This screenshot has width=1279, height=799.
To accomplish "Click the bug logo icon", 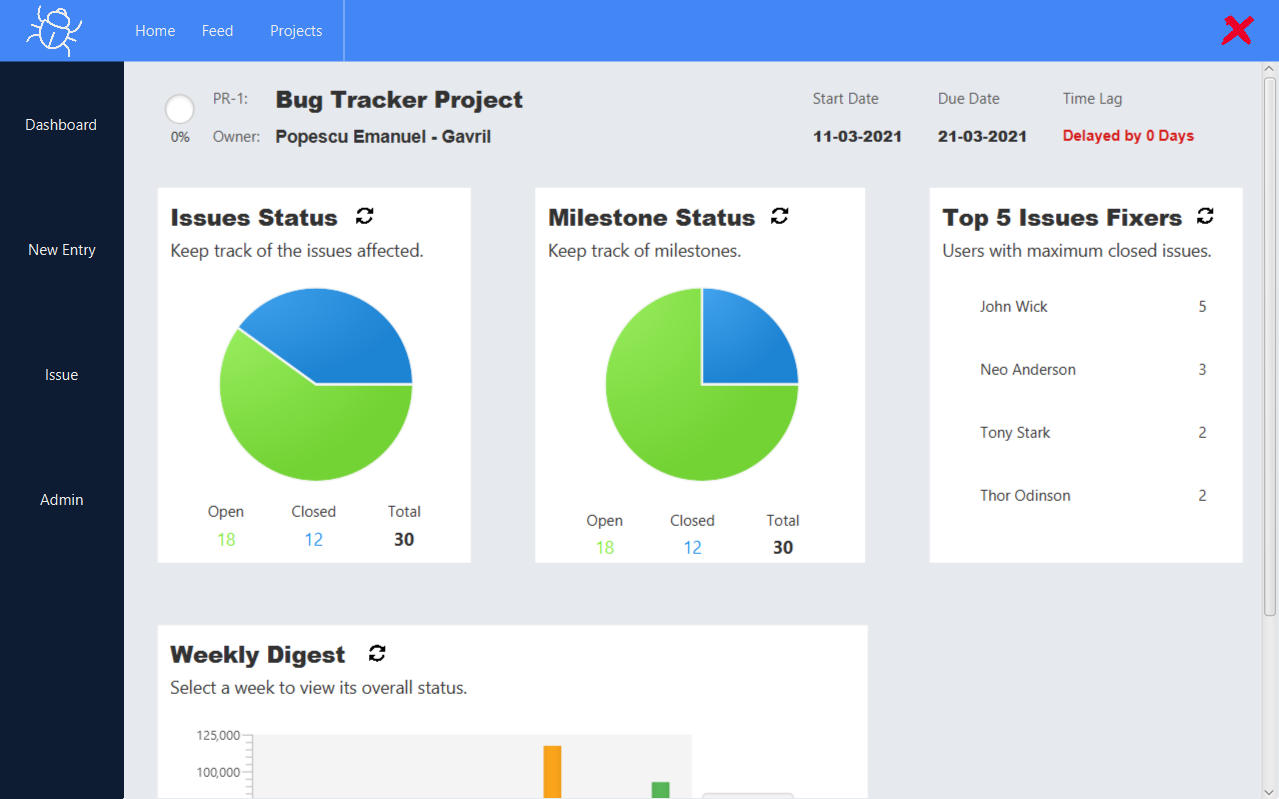I will click(54, 30).
